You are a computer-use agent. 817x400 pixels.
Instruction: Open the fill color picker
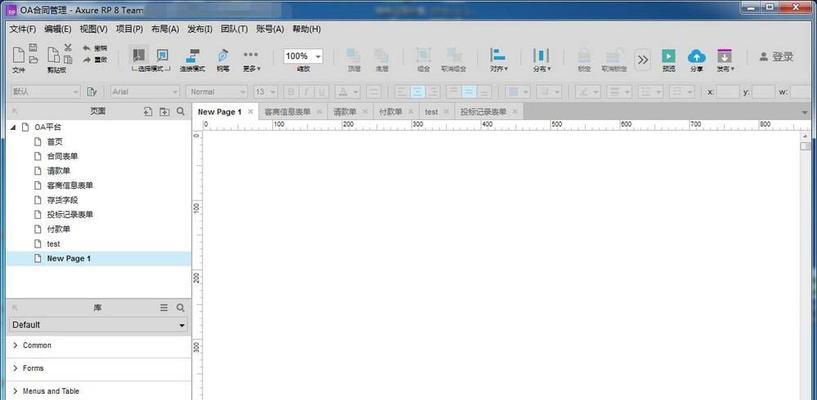tap(517, 92)
